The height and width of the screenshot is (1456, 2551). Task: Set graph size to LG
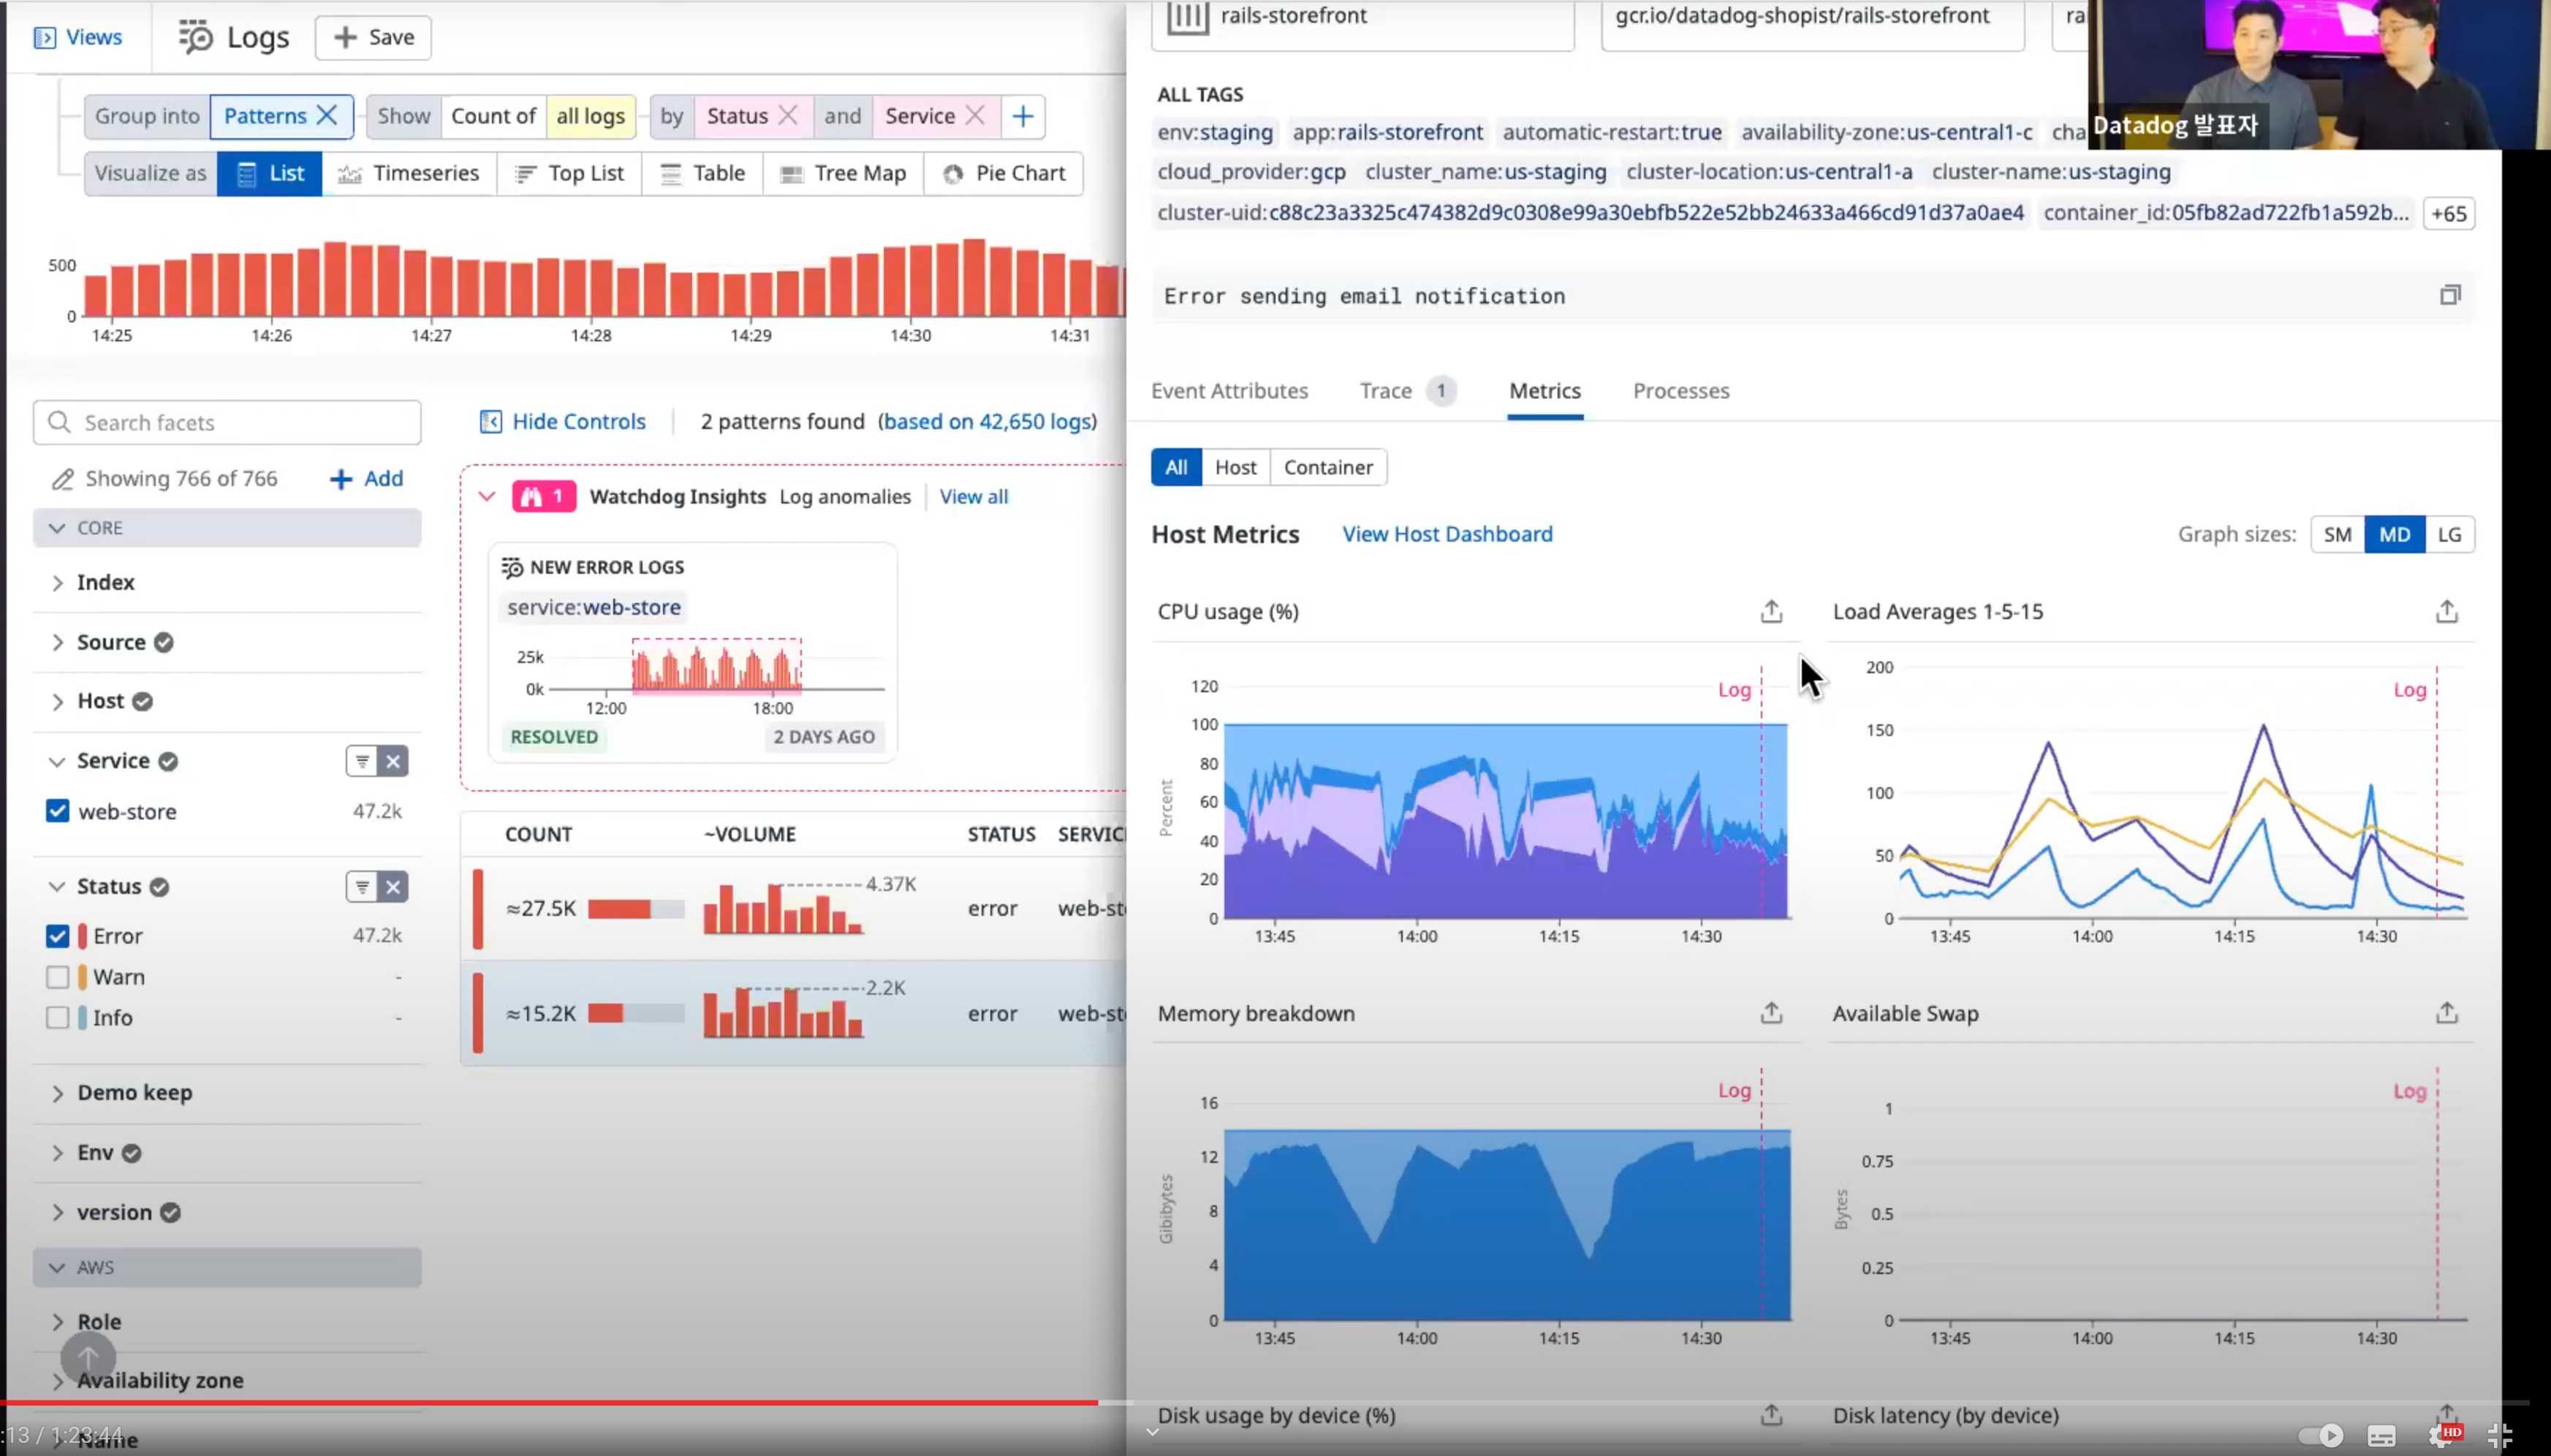click(2449, 535)
